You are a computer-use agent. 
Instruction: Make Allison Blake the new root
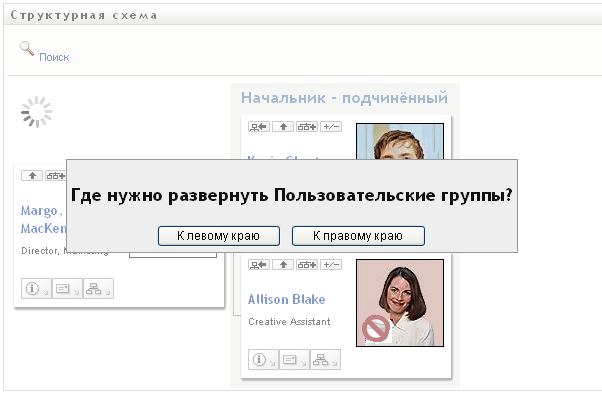pos(259,264)
